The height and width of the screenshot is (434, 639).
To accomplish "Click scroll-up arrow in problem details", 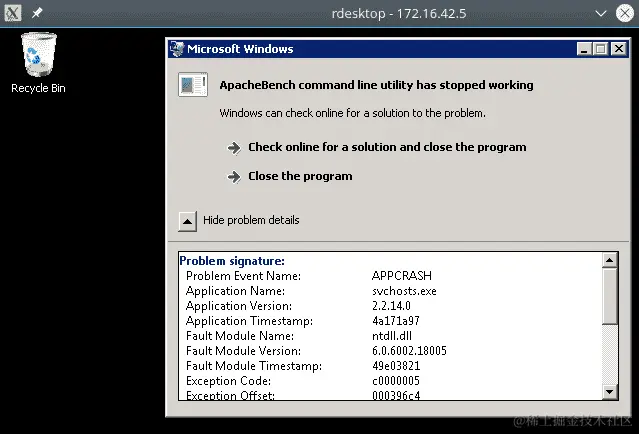I will [610, 260].
